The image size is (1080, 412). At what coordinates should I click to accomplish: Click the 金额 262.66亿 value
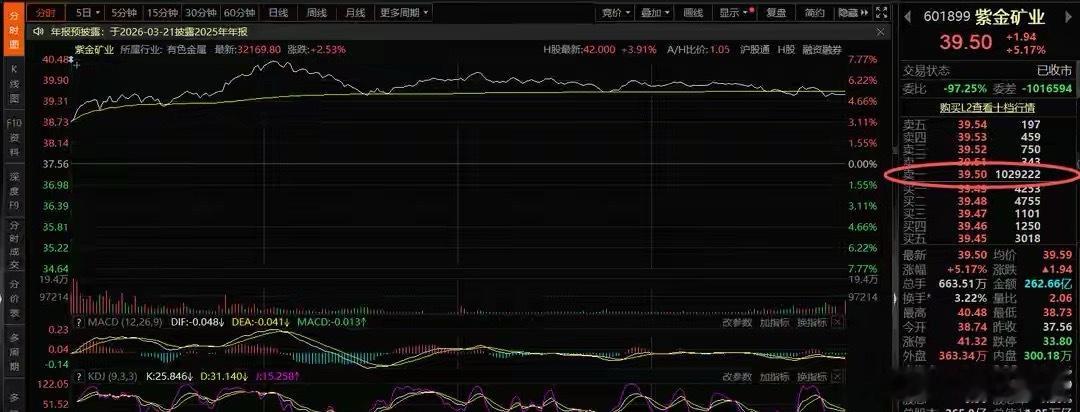[x=1047, y=284]
